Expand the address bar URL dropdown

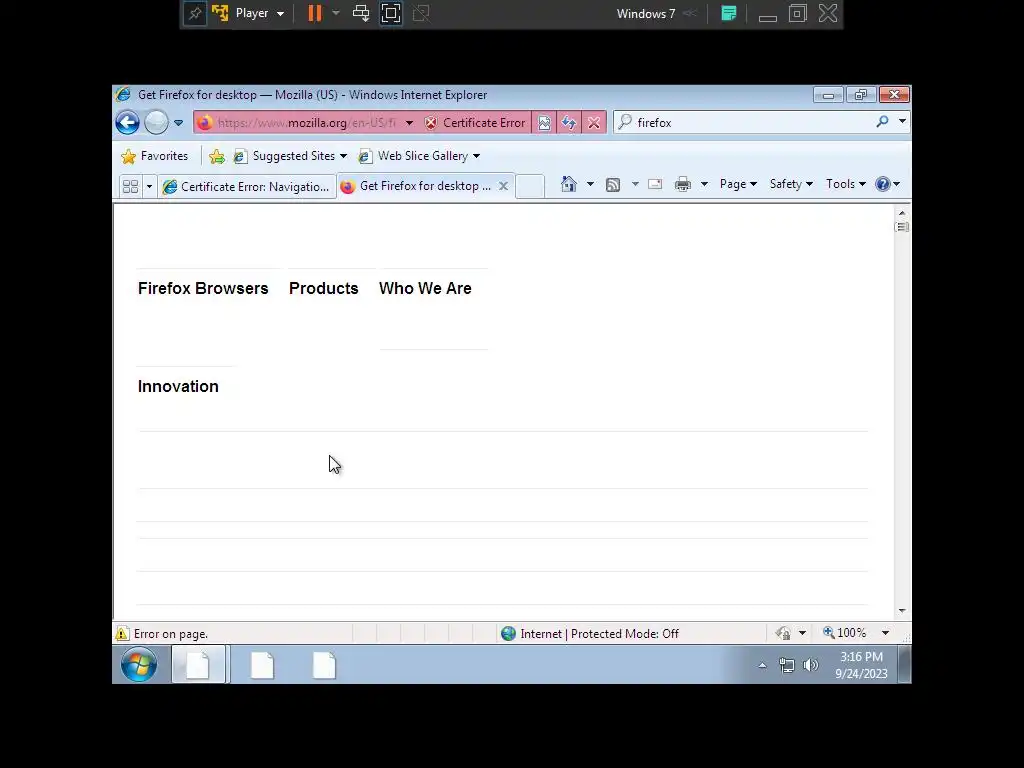(409, 123)
